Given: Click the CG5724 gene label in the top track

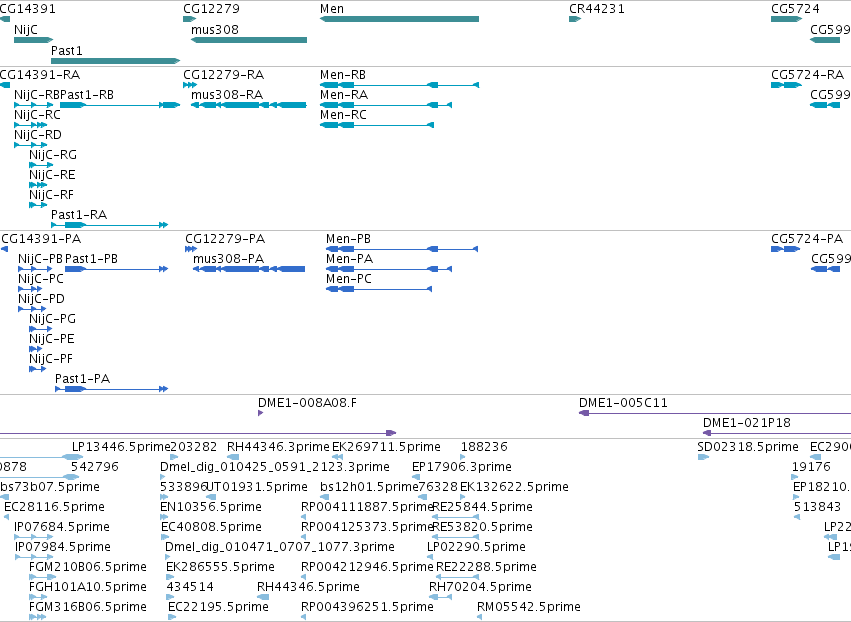Looking at the screenshot, I should 795,9.
